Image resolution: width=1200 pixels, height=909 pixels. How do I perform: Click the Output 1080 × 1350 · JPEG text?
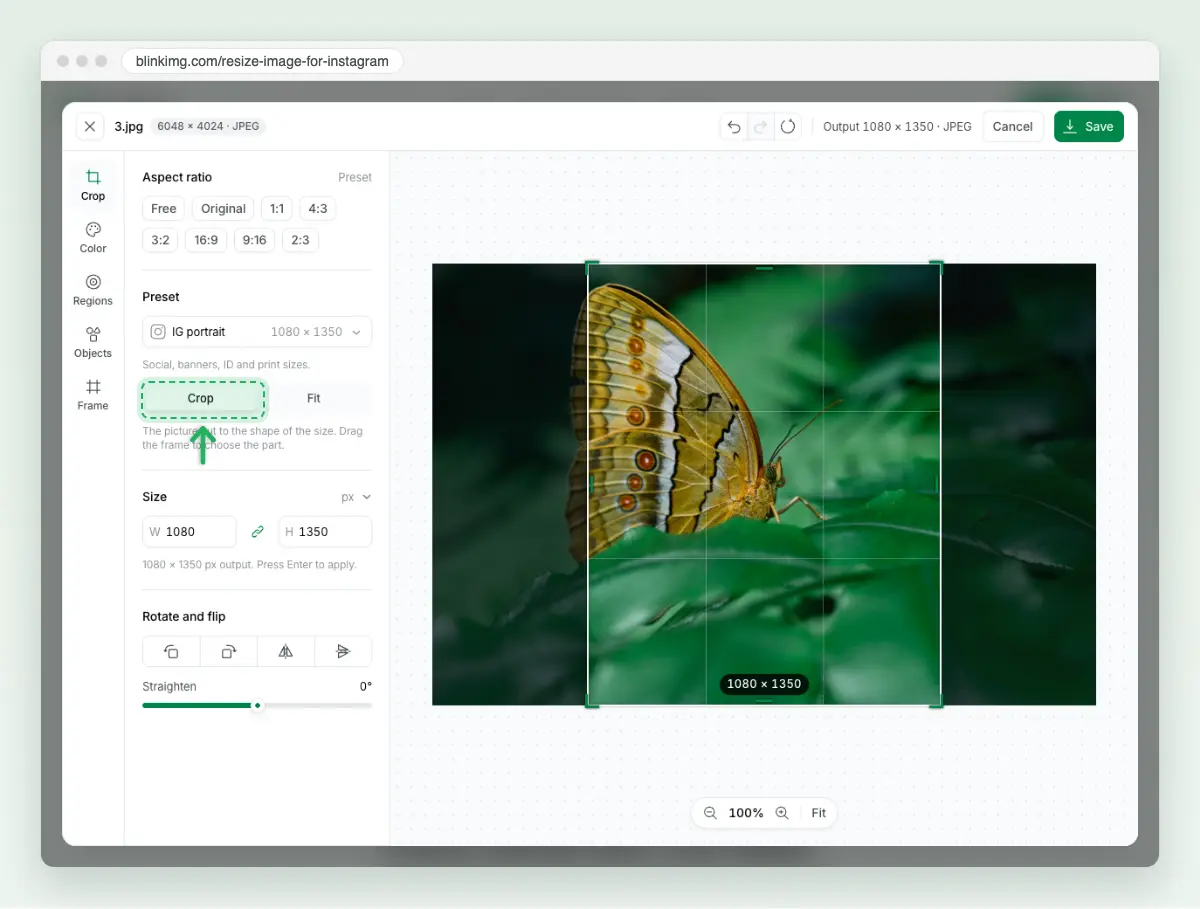coord(897,127)
